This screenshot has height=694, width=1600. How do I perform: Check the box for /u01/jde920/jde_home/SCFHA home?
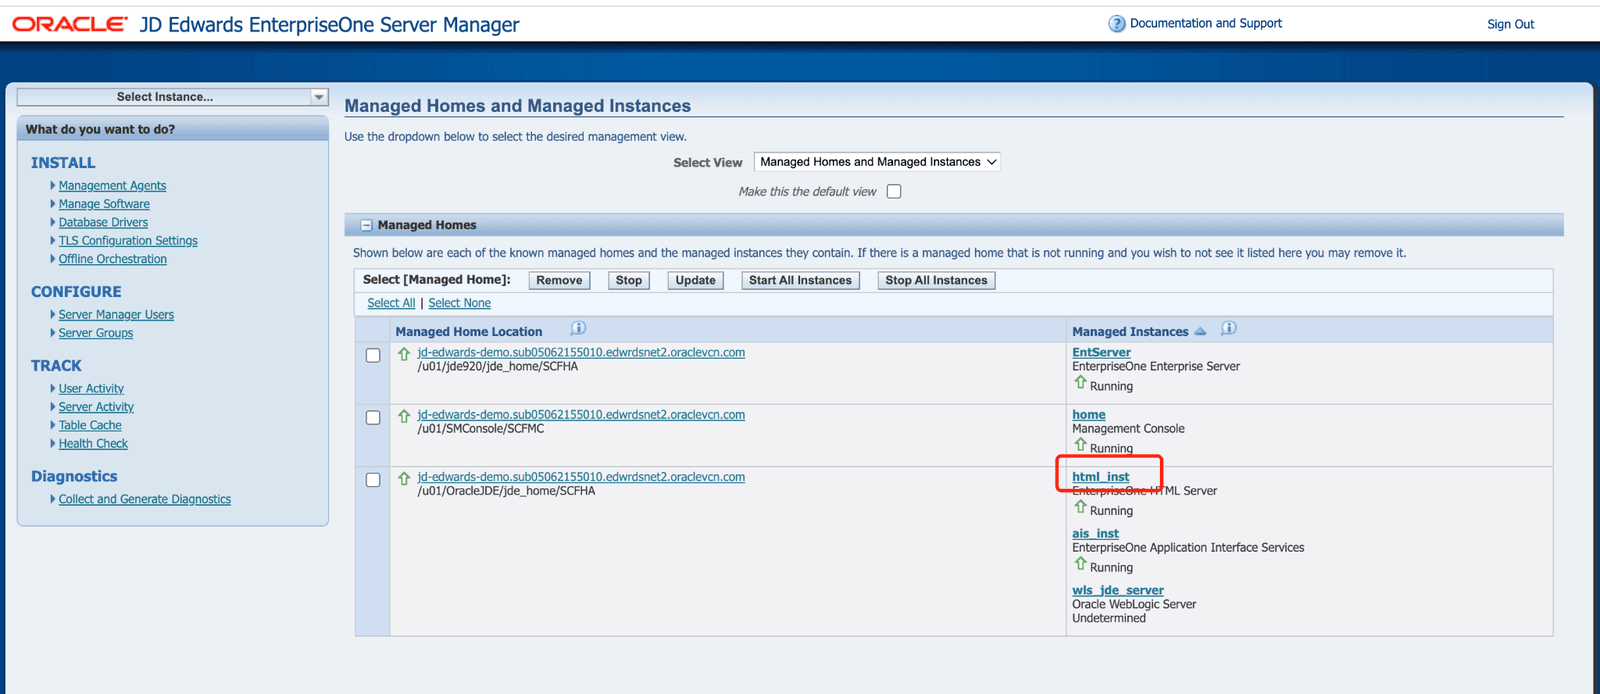tap(373, 355)
